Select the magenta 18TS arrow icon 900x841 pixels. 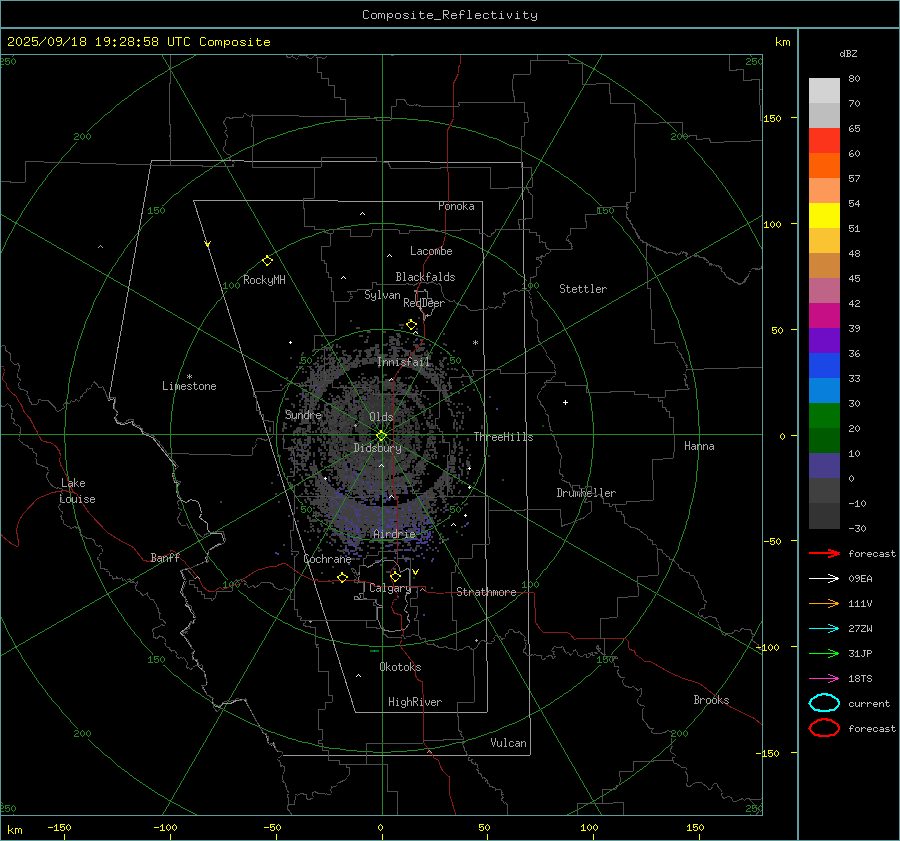pos(824,678)
